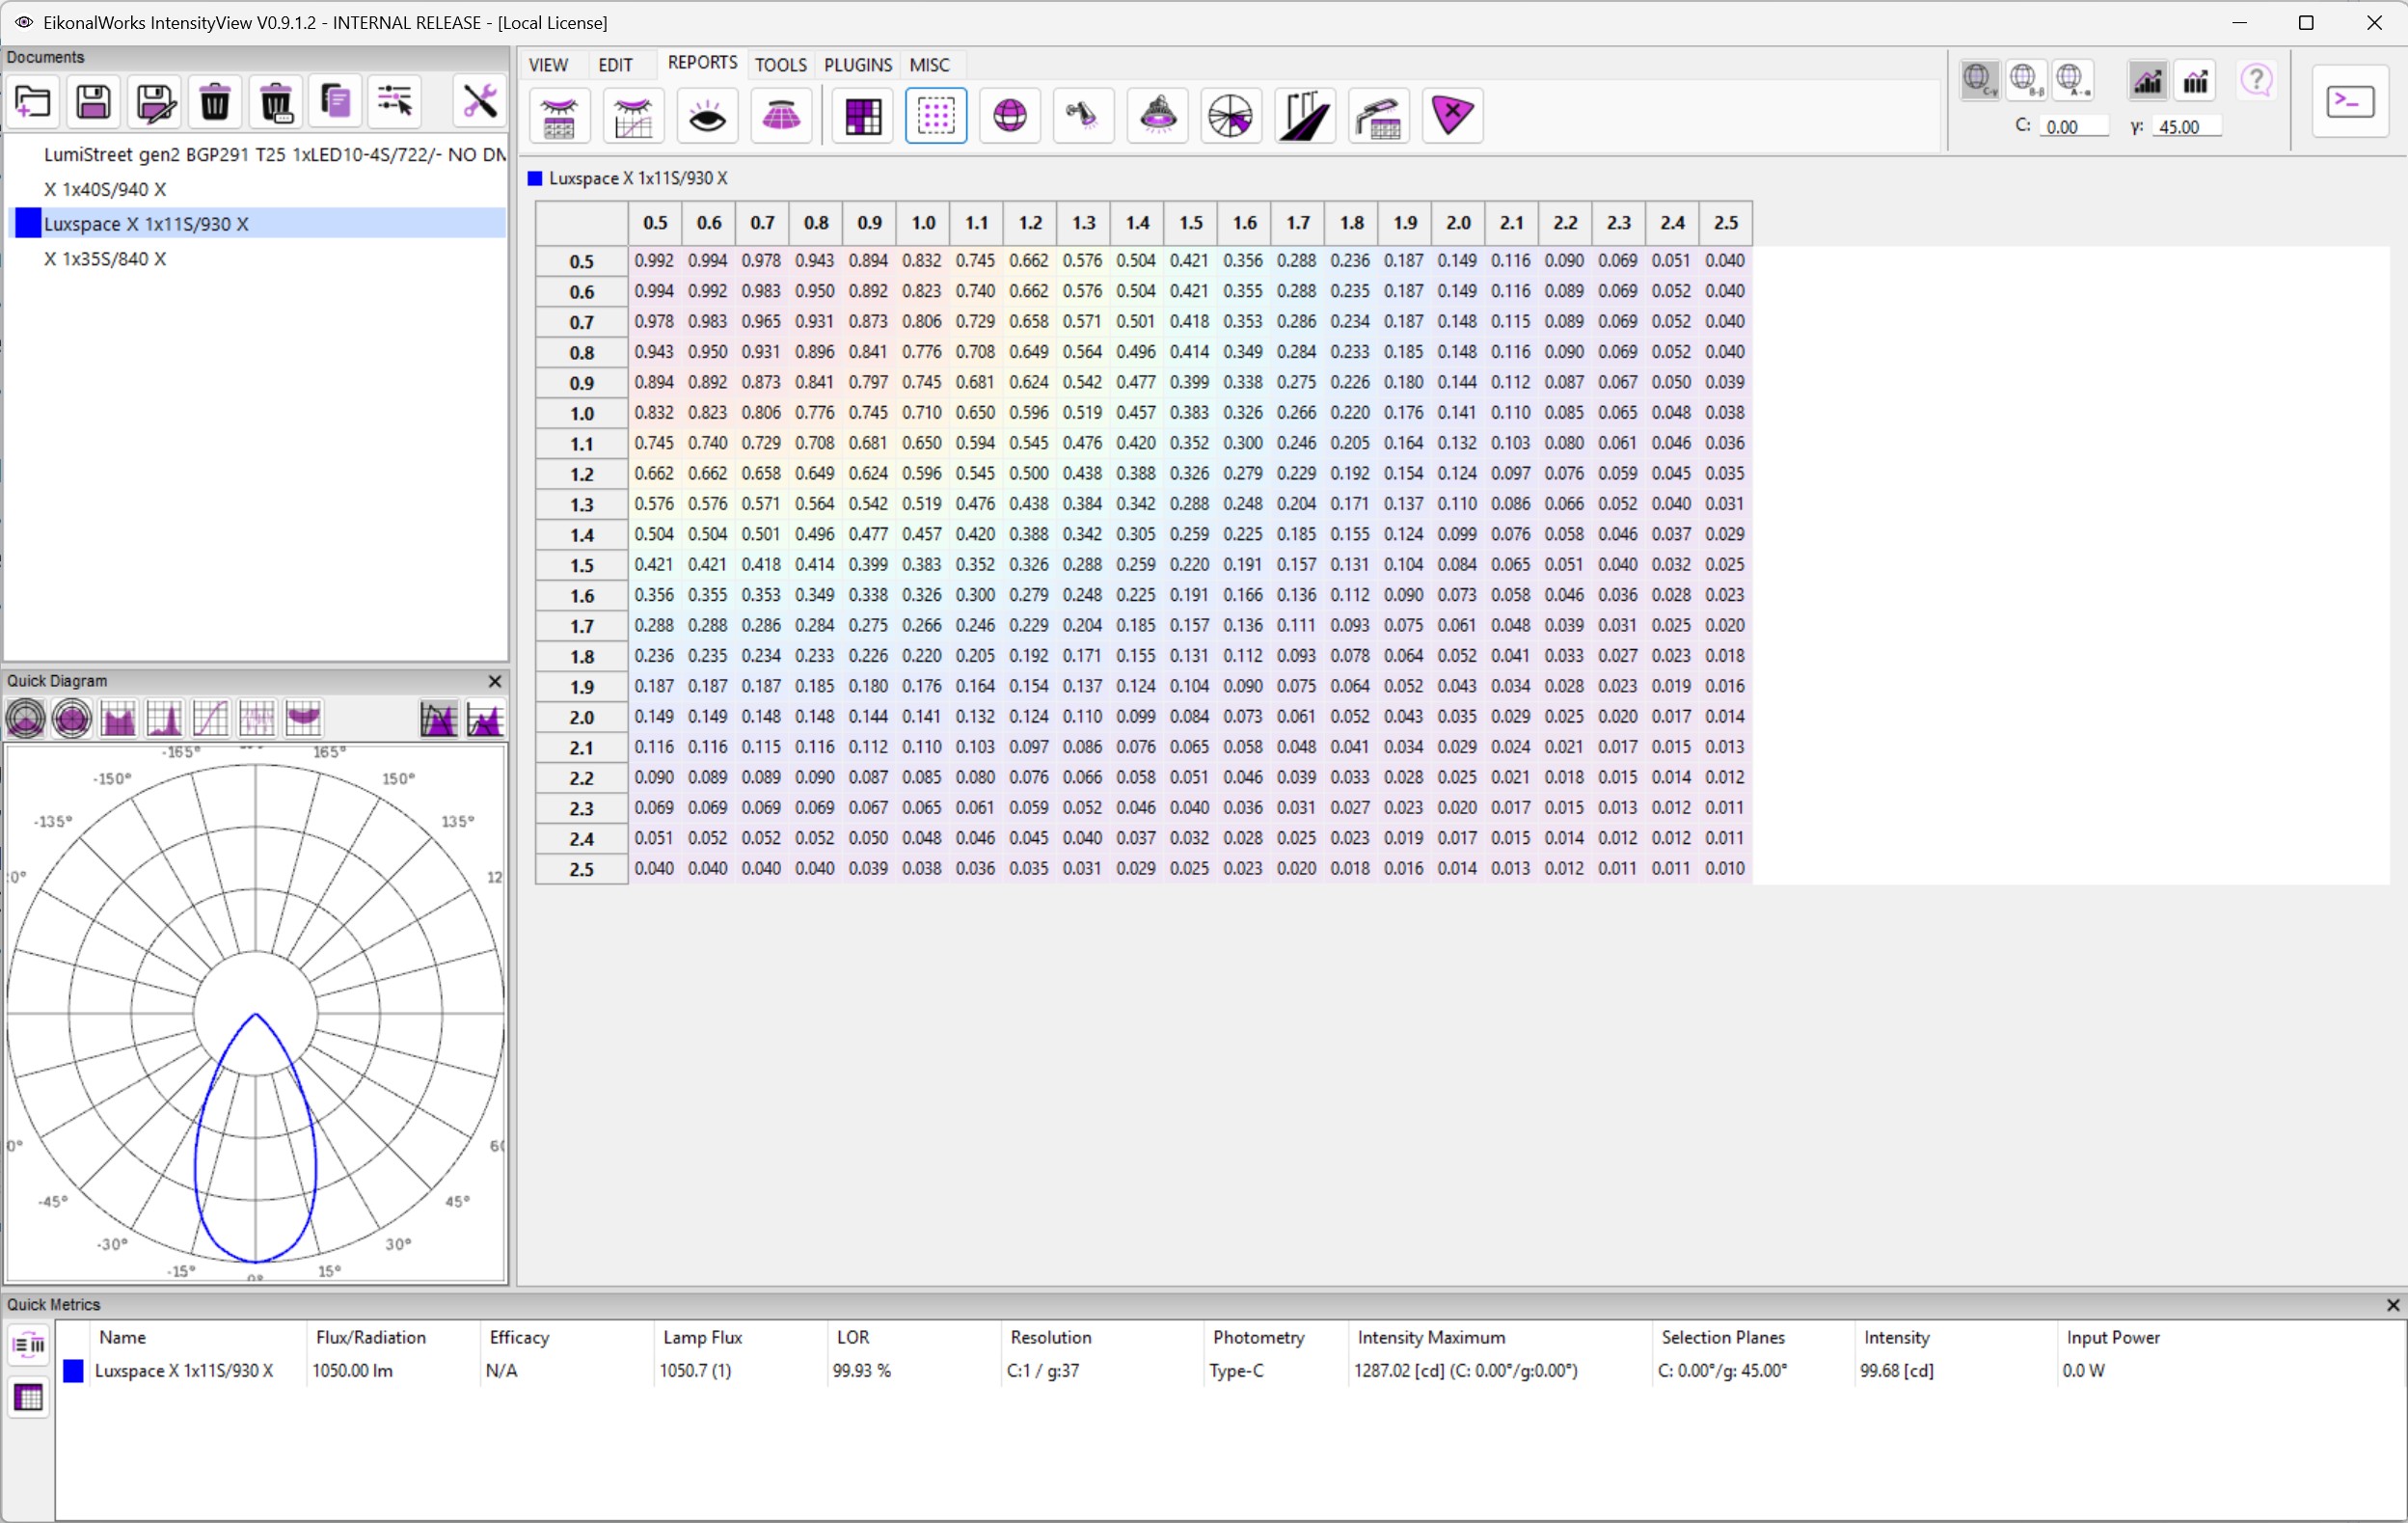The height and width of the screenshot is (1523, 2408).
Task: Click the pie sector wheel report icon
Action: pyautogui.click(x=1231, y=116)
